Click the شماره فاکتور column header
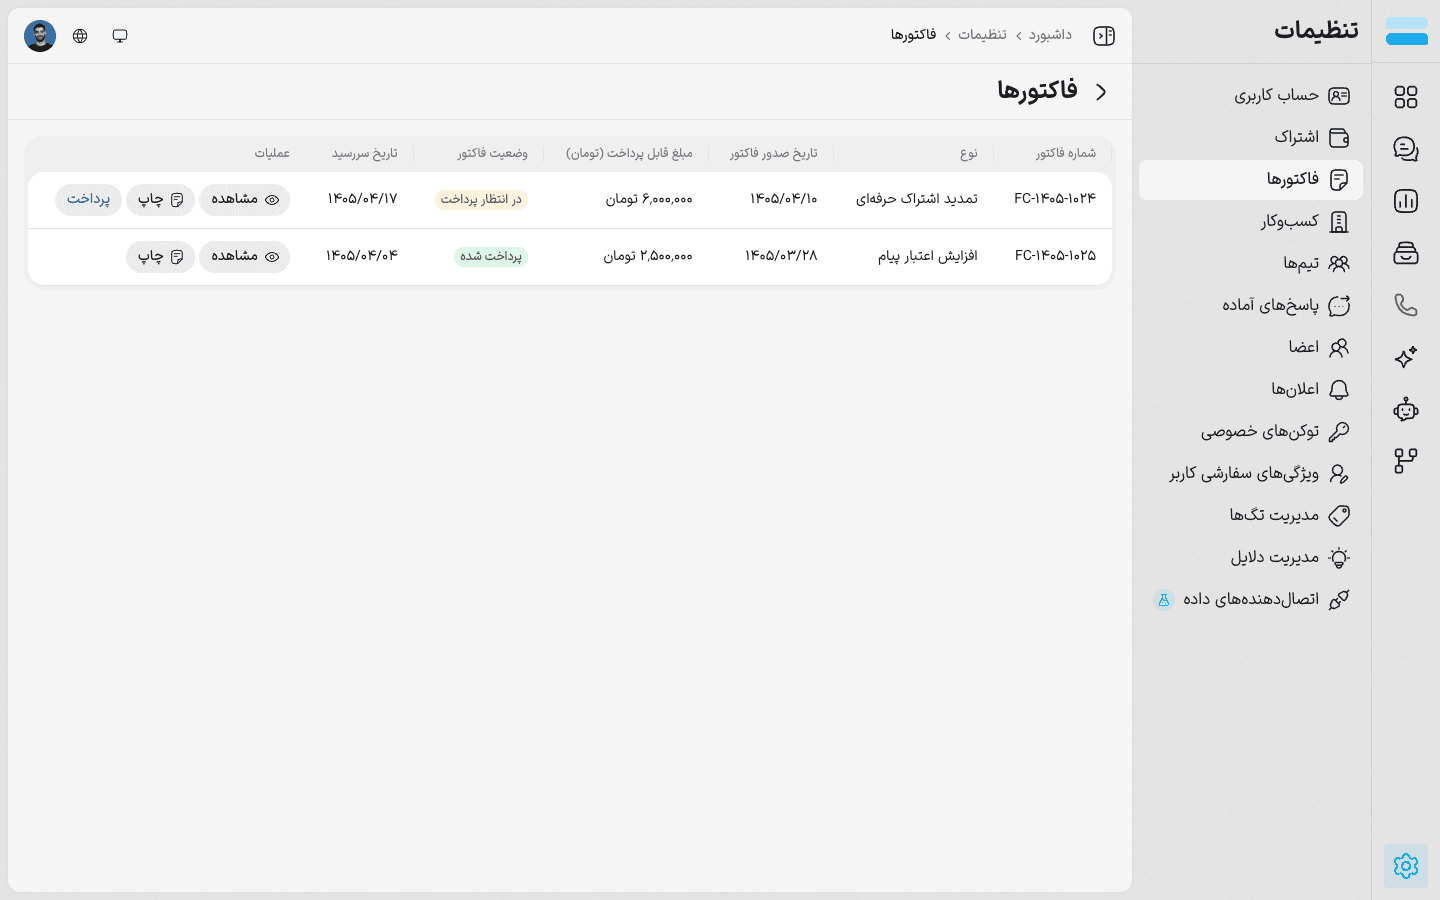1440x900 pixels. pos(1065,153)
